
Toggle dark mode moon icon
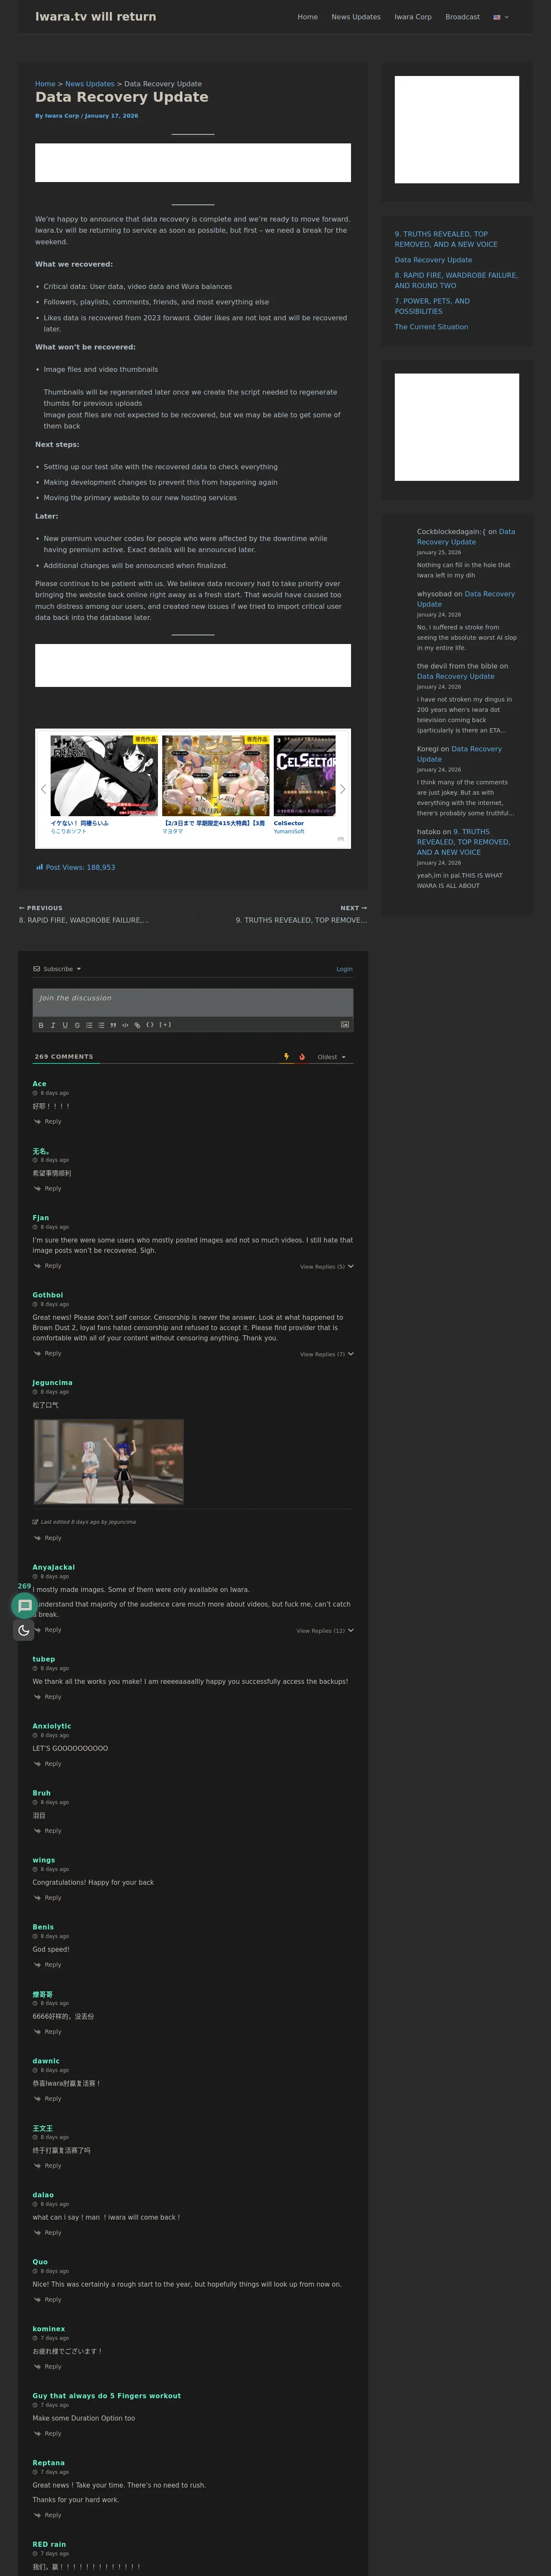point(24,1630)
